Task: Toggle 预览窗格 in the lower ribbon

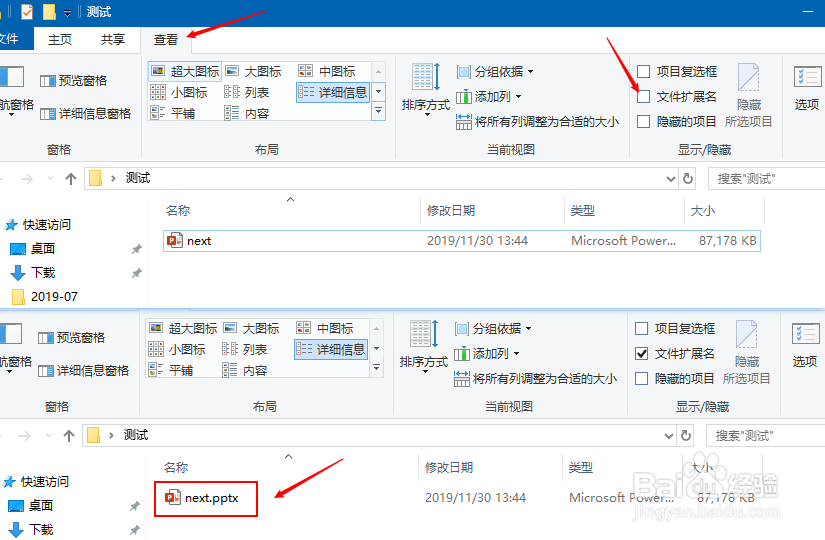Action: [x=72, y=337]
